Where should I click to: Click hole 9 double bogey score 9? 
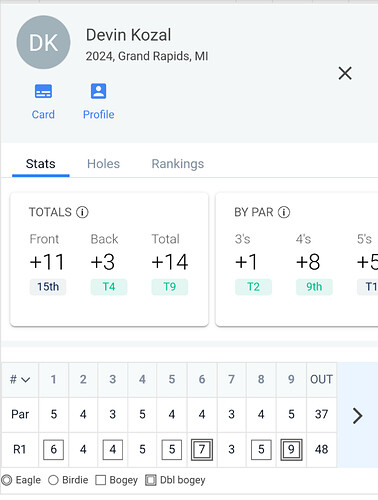[x=291, y=450]
